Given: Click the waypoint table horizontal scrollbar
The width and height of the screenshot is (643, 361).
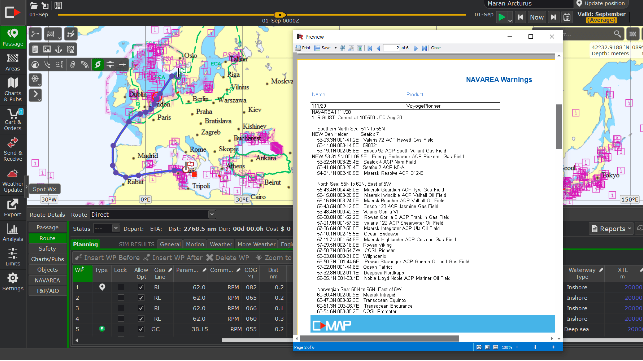Looking at the screenshot, I should pyautogui.click(x=258, y=340).
